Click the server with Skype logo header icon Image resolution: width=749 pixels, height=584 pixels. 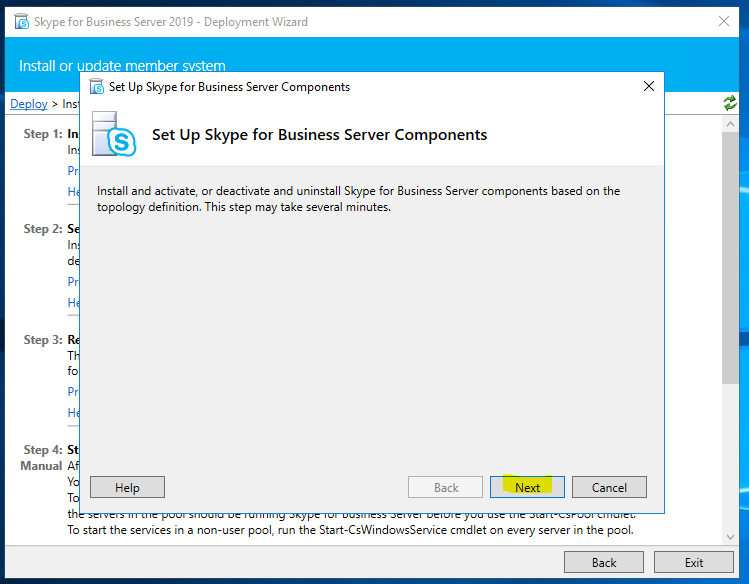coord(113,134)
